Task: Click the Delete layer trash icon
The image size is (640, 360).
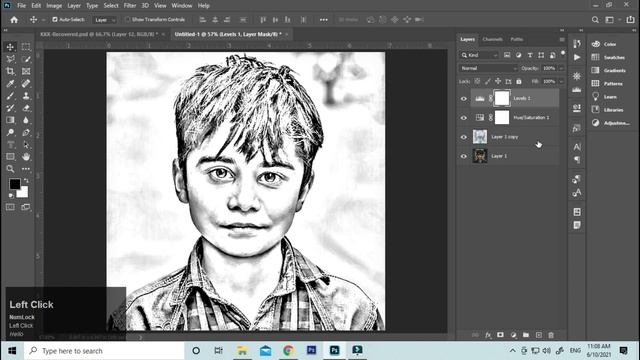Action: point(551,335)
